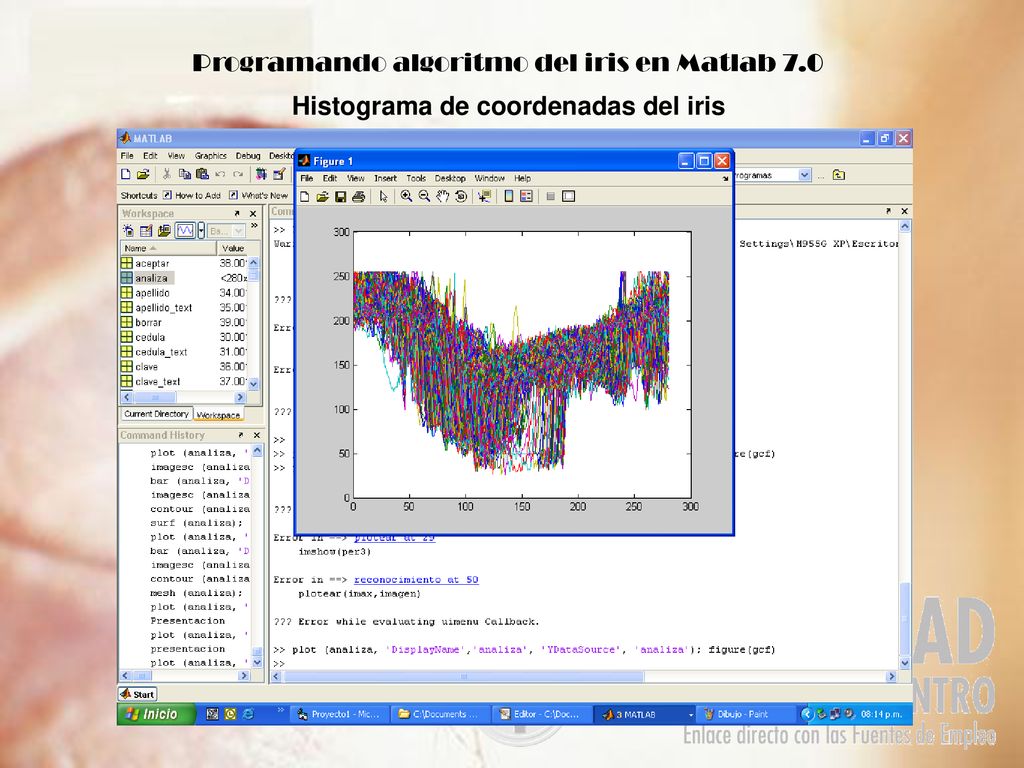The image size is (1024, 768).
Task: Click the Open file icon in MATLAB toolbar
Action: point(143,174)
